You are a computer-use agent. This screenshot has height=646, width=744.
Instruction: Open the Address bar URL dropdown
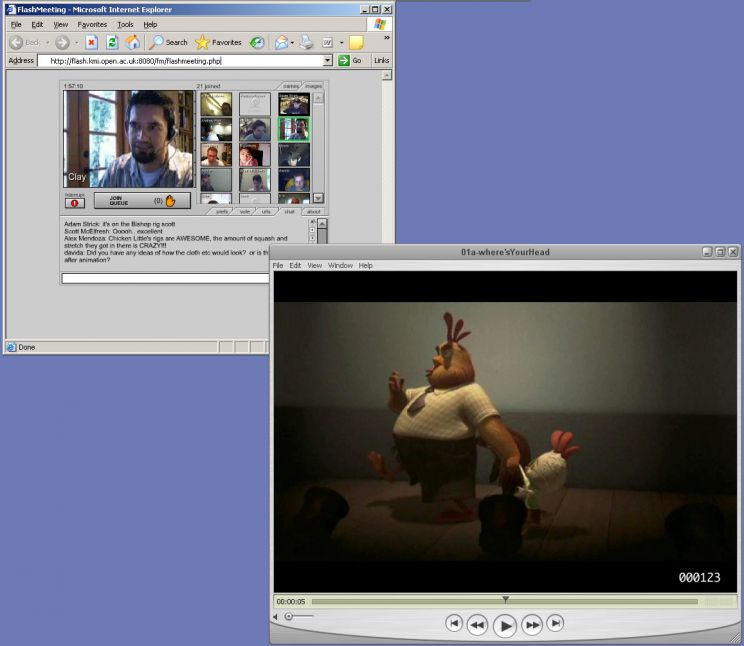click(x=328, y=60)
